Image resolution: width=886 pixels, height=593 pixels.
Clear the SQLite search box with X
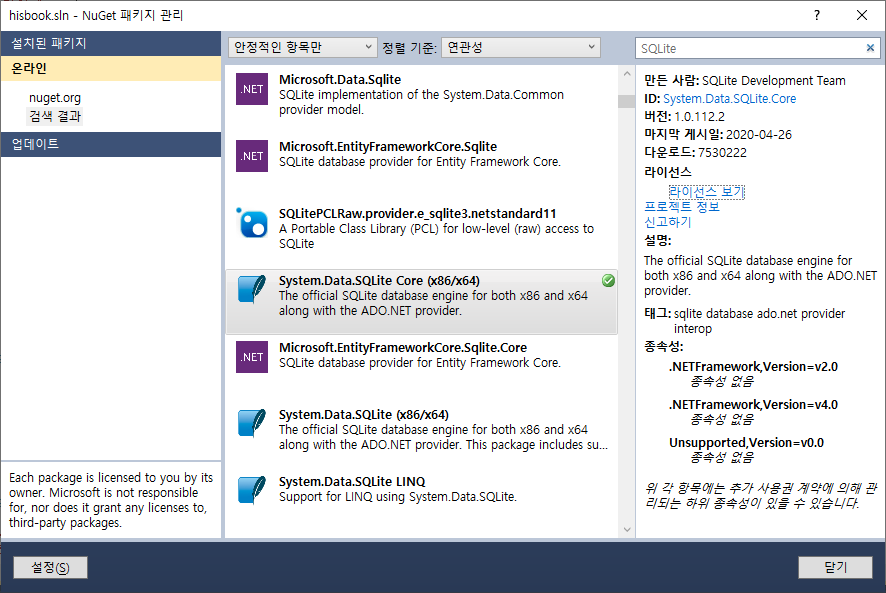pyautogui.click(x=870, y=48)
